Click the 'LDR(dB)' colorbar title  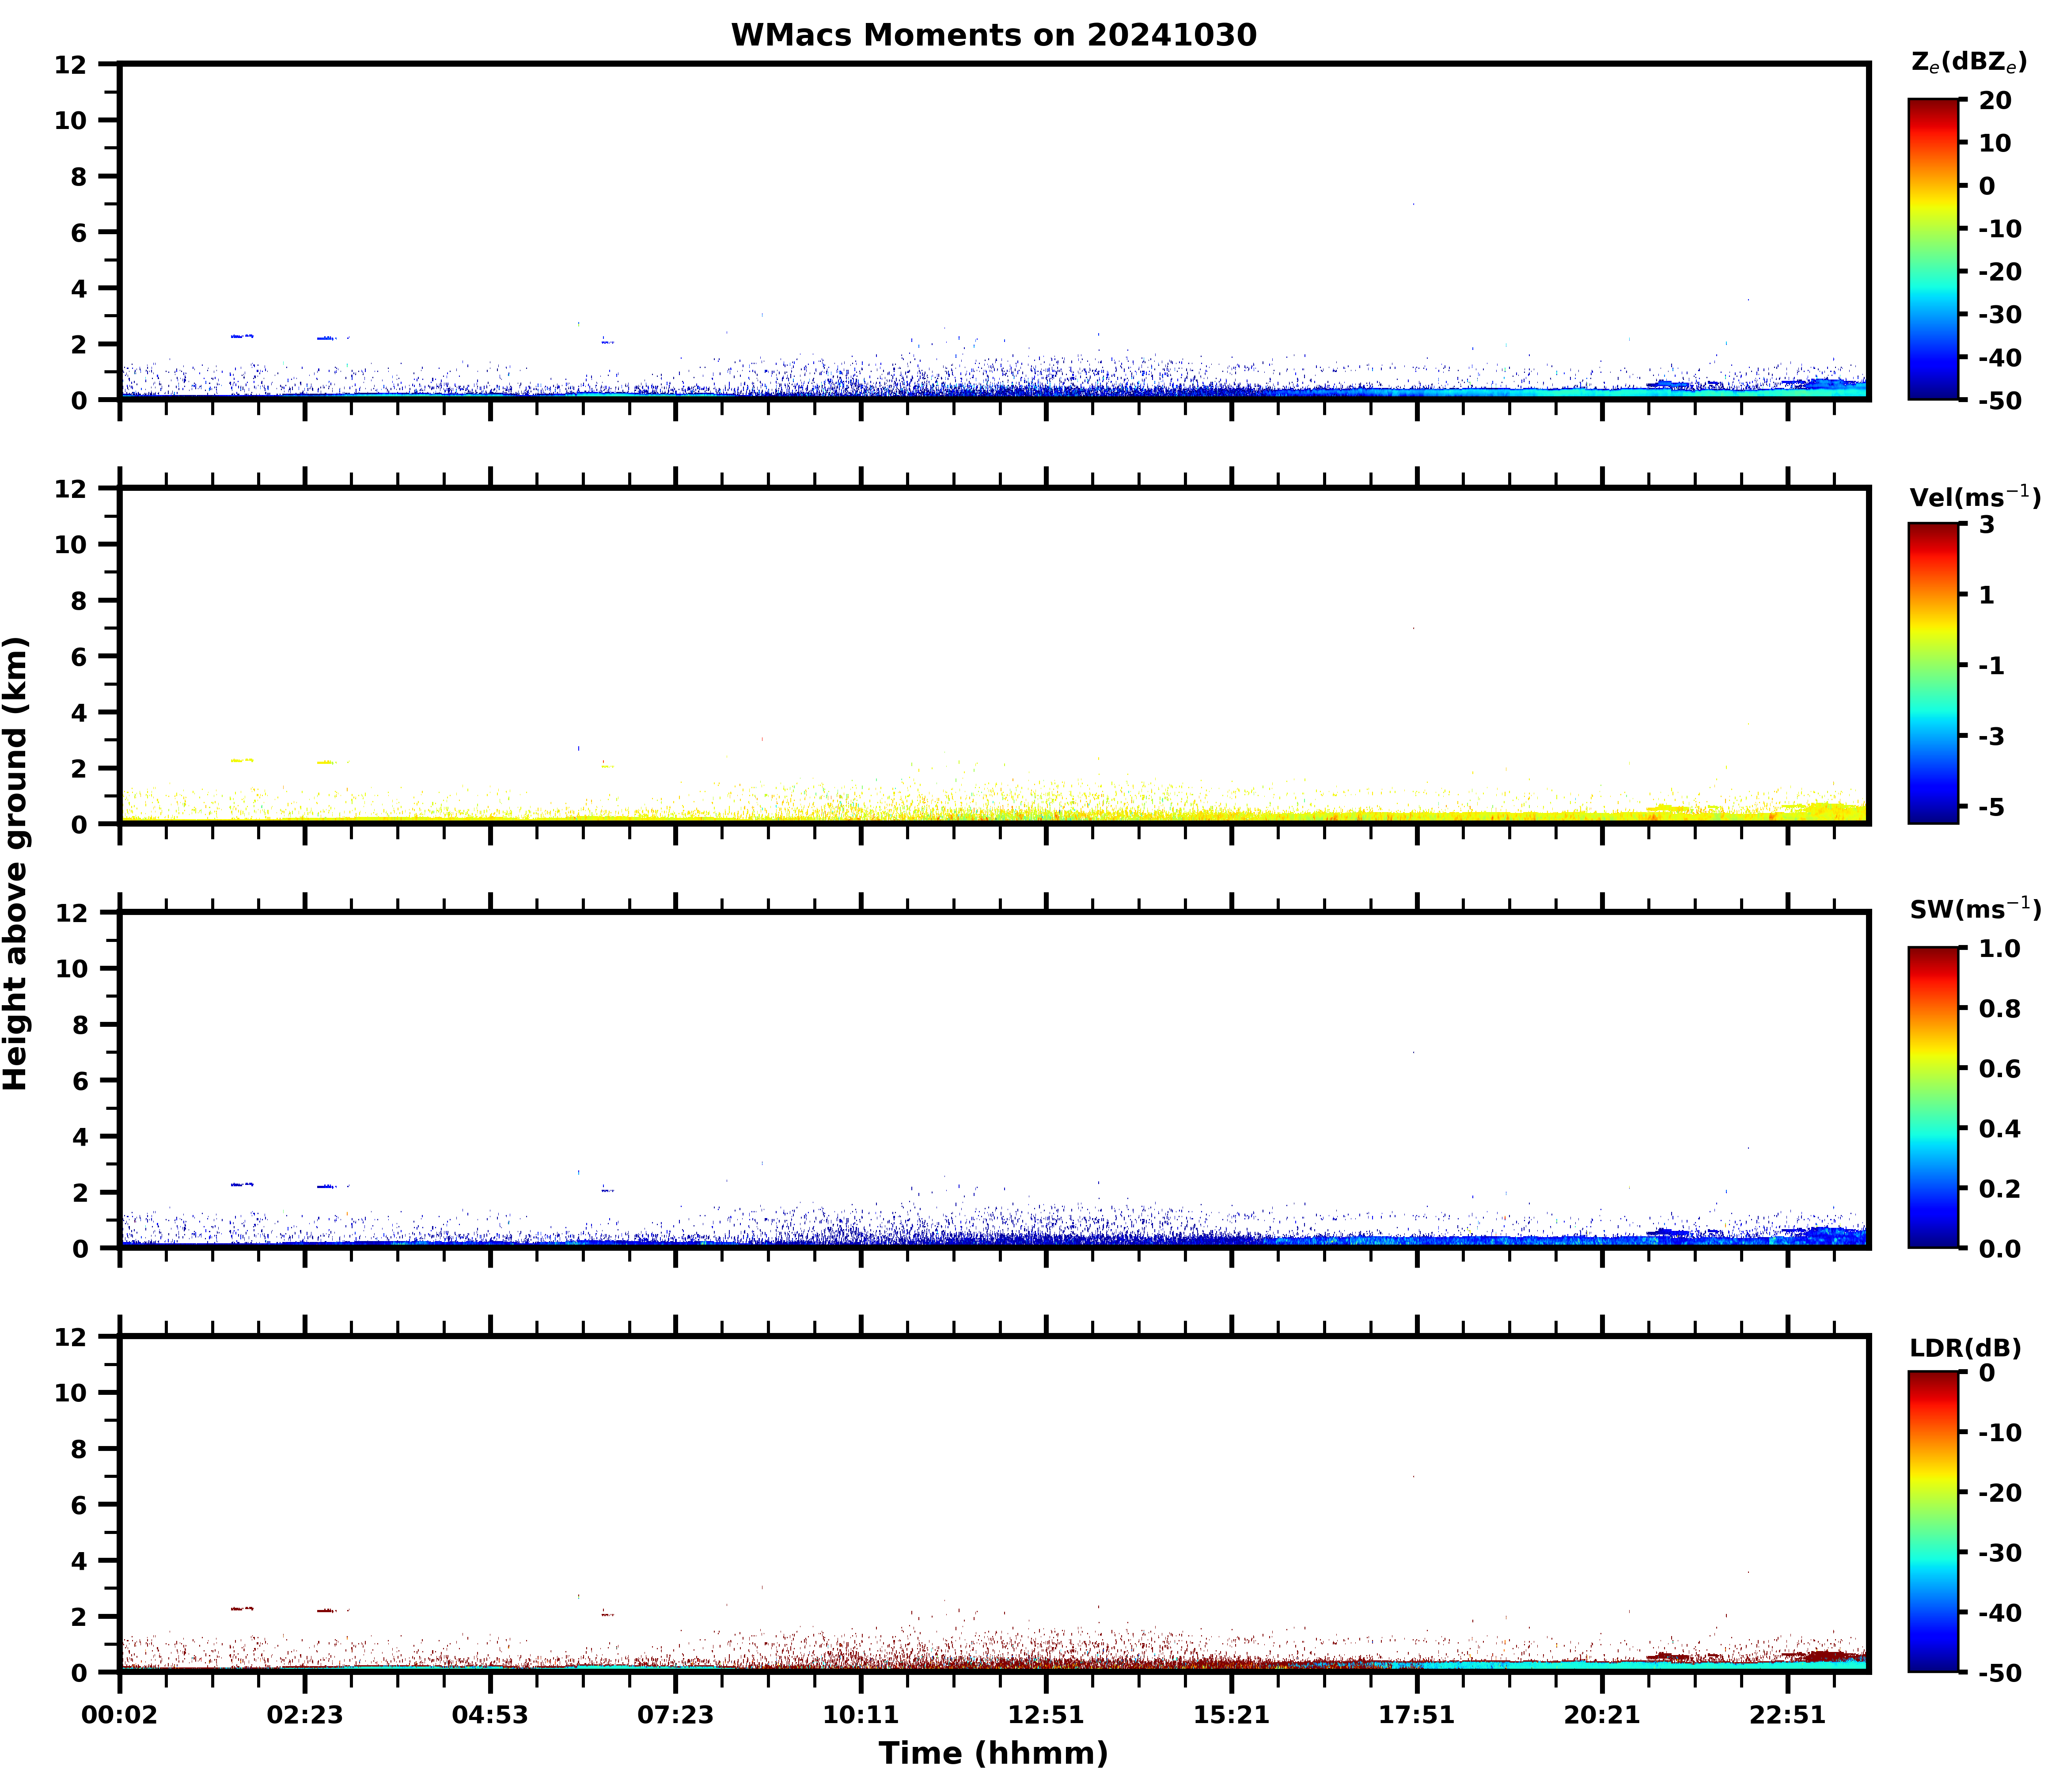(x=1965, y=1348)
